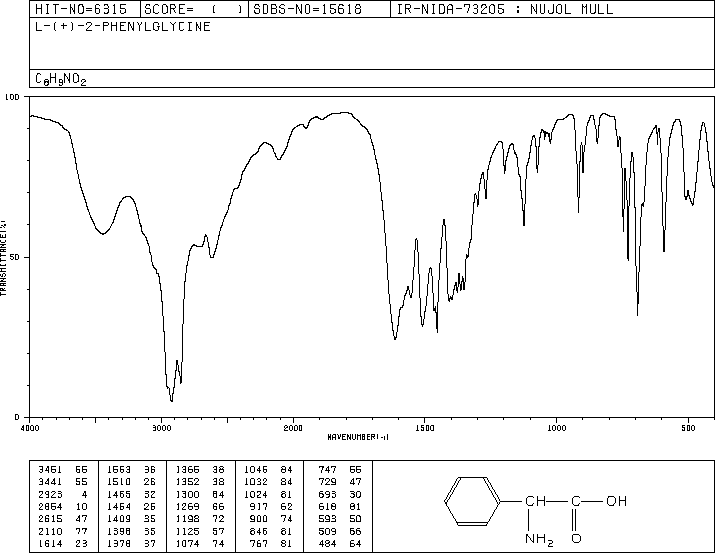The image size is (715, 553).
Task: Select the HIT-NO=6315 header cell
Action: (x=85, y=9)
